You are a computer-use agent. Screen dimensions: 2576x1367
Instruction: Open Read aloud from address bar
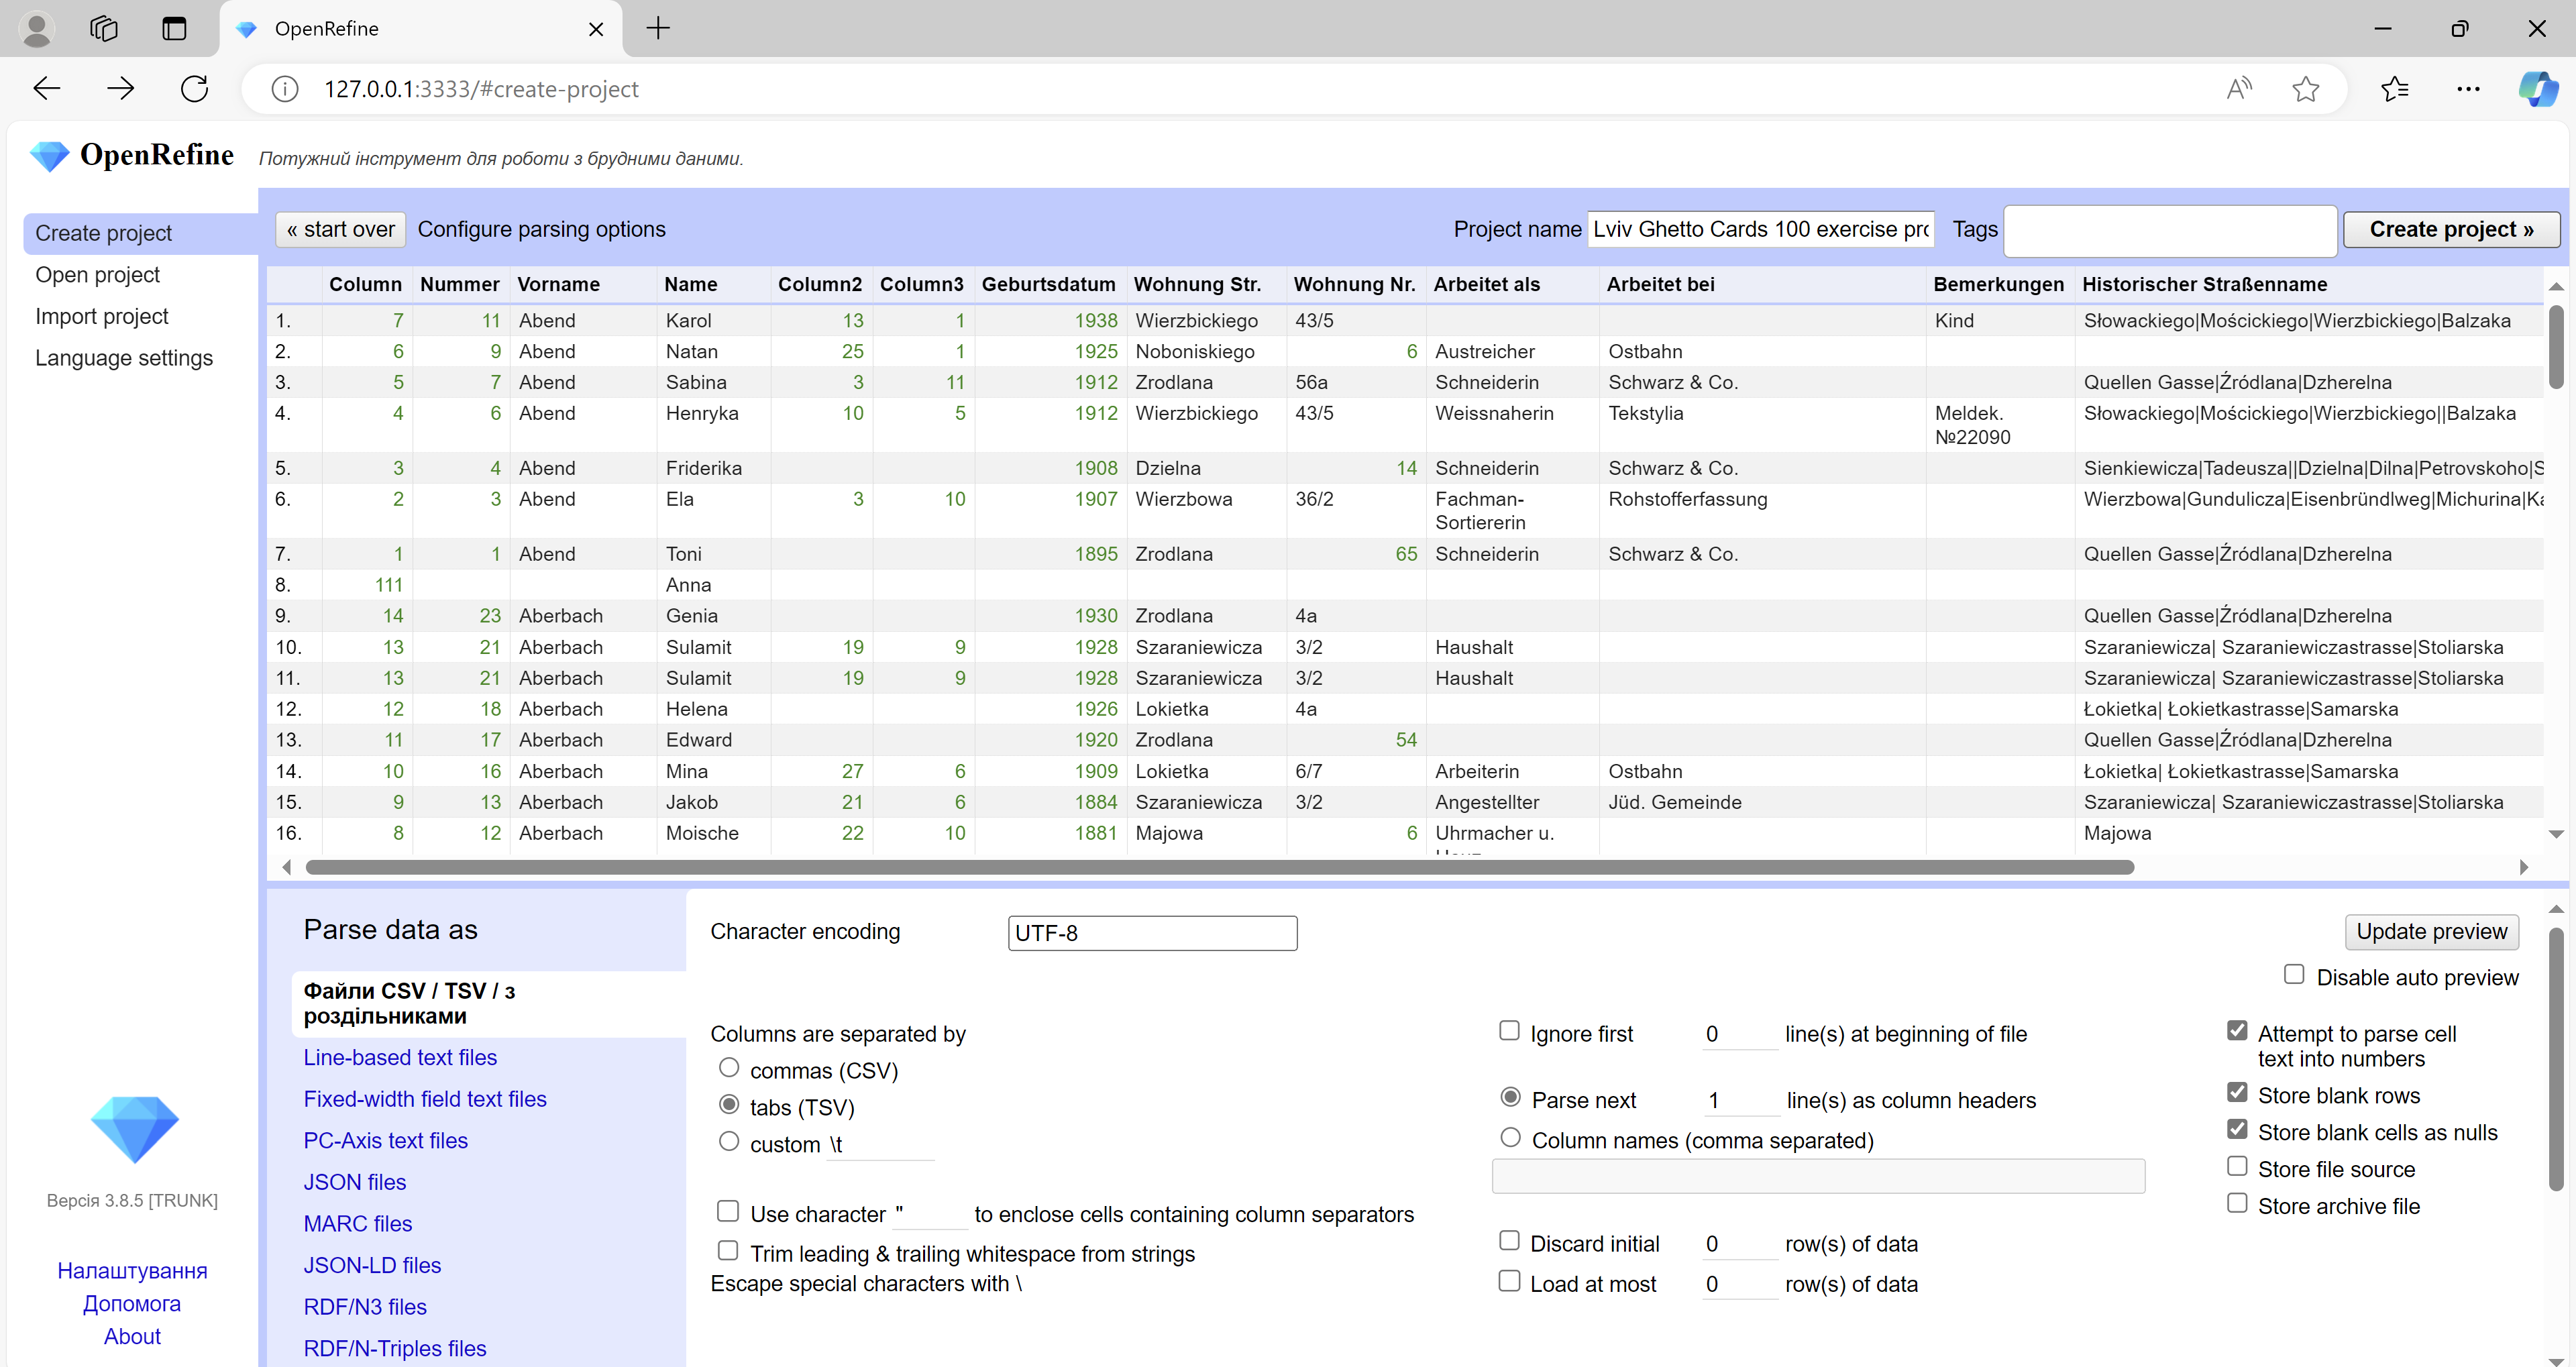click(x=2240, y=89)
